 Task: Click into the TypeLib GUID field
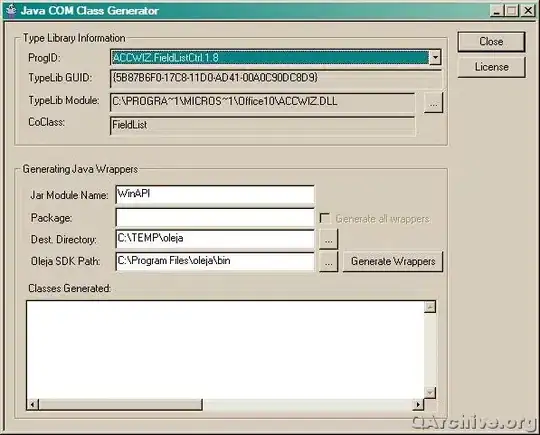pos(276,79)
